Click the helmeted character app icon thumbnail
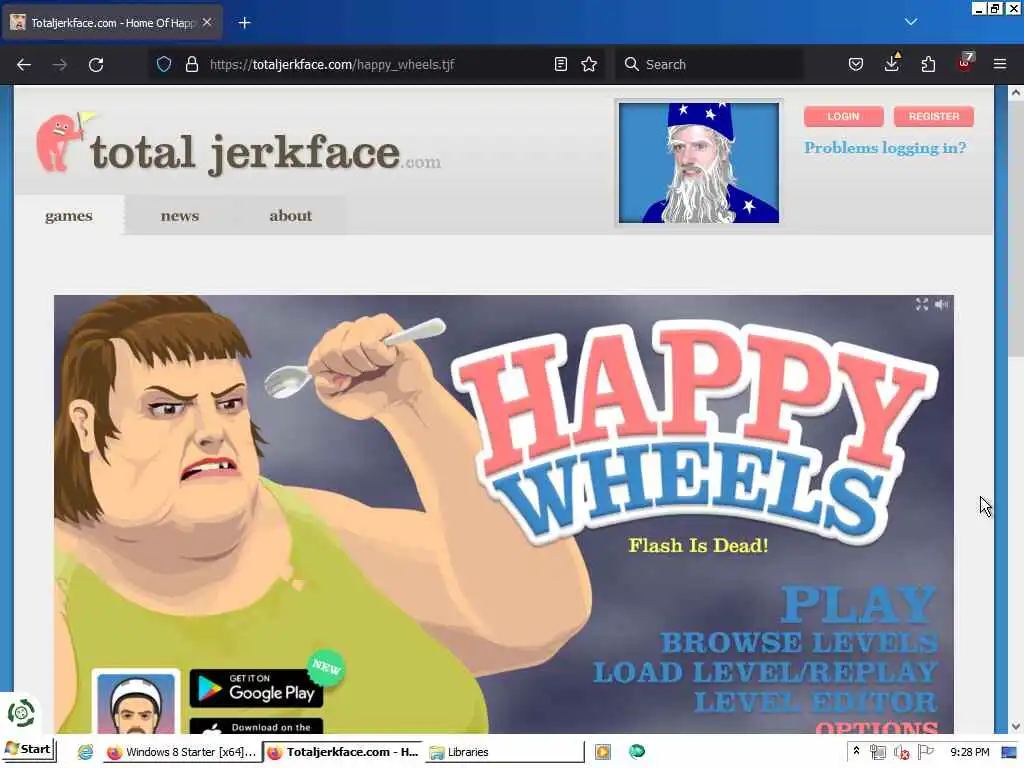The image size is (1024, 768). [136, 702]
